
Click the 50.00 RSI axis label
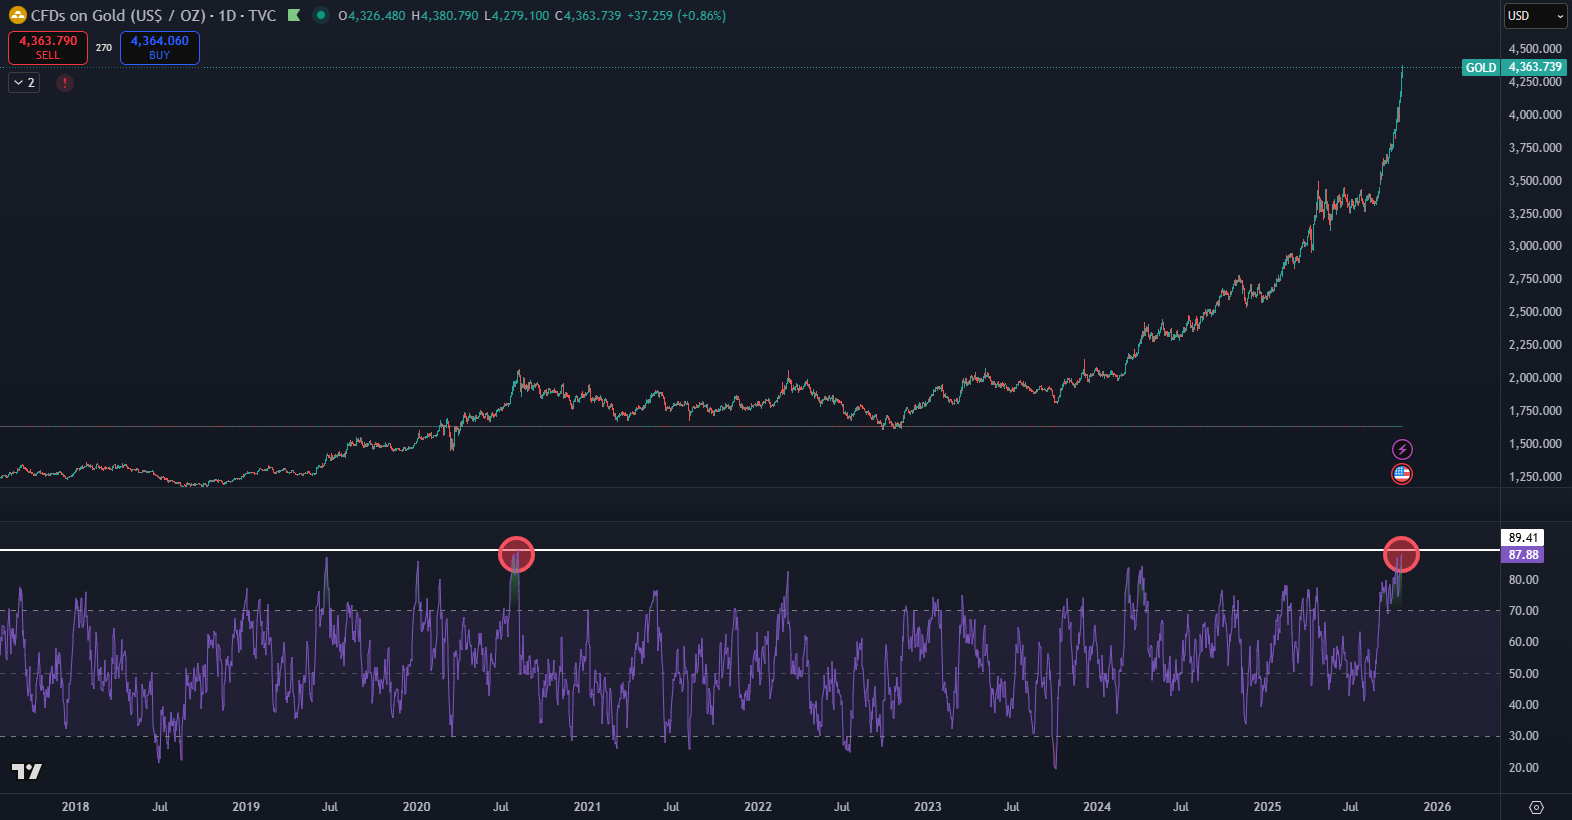coord(1524,674)
